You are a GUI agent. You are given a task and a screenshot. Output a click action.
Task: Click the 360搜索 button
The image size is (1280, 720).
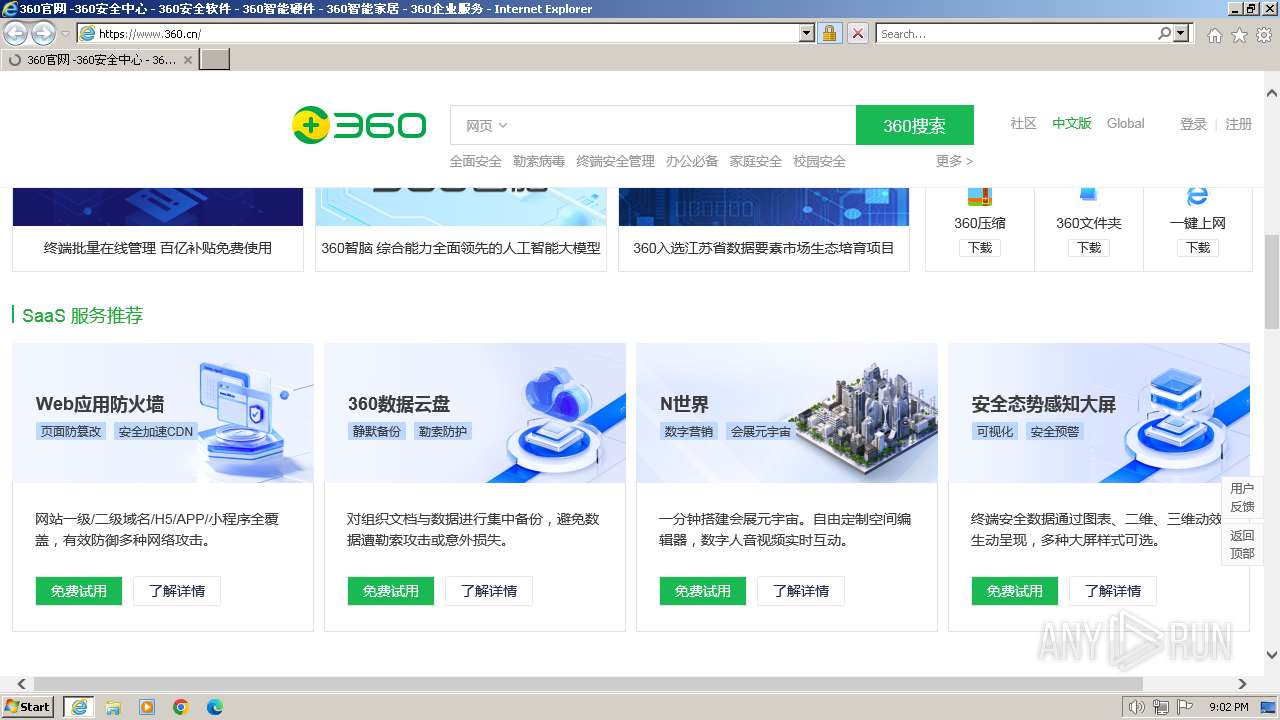pyautogui.click(x=914, y=125)
